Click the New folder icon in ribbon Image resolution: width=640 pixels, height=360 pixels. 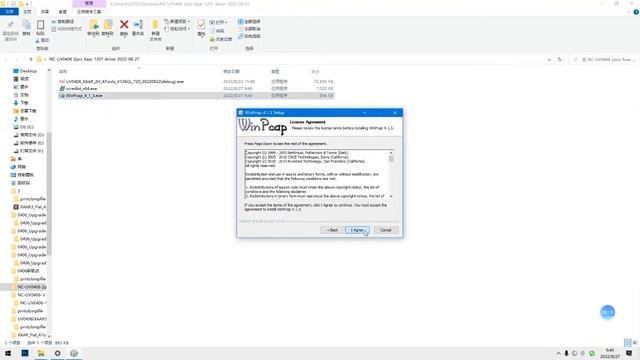(155, 25)
